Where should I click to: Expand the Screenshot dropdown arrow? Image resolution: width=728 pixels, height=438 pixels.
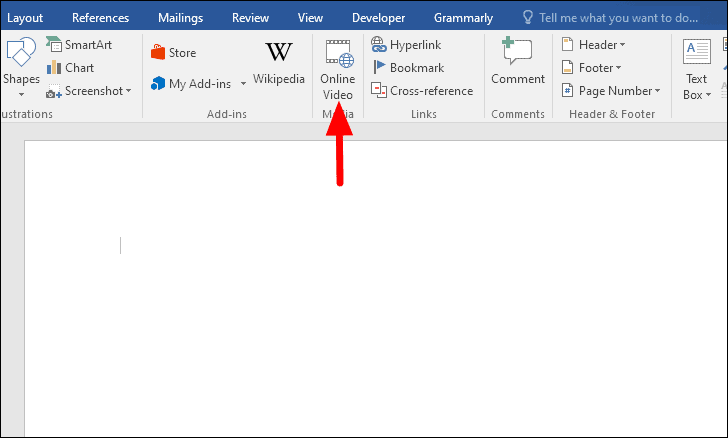point(129,91)
